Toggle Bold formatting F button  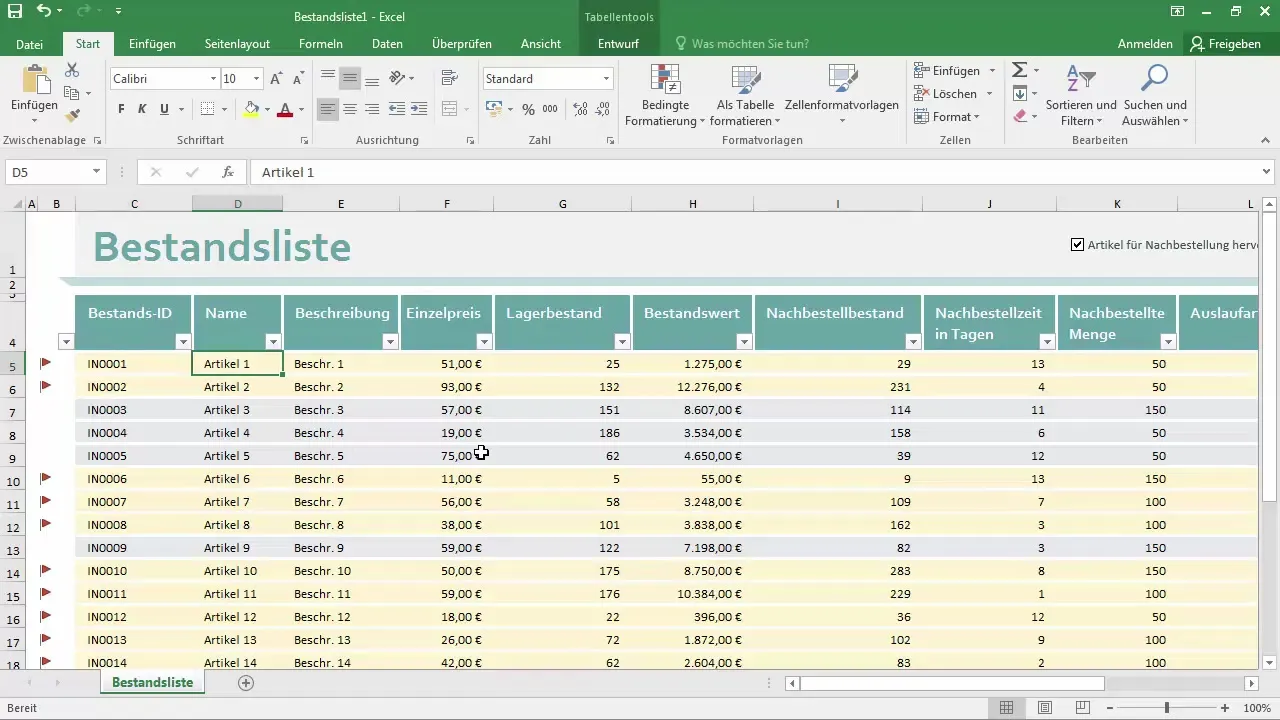pyautogui.click(x=121, y=109)
